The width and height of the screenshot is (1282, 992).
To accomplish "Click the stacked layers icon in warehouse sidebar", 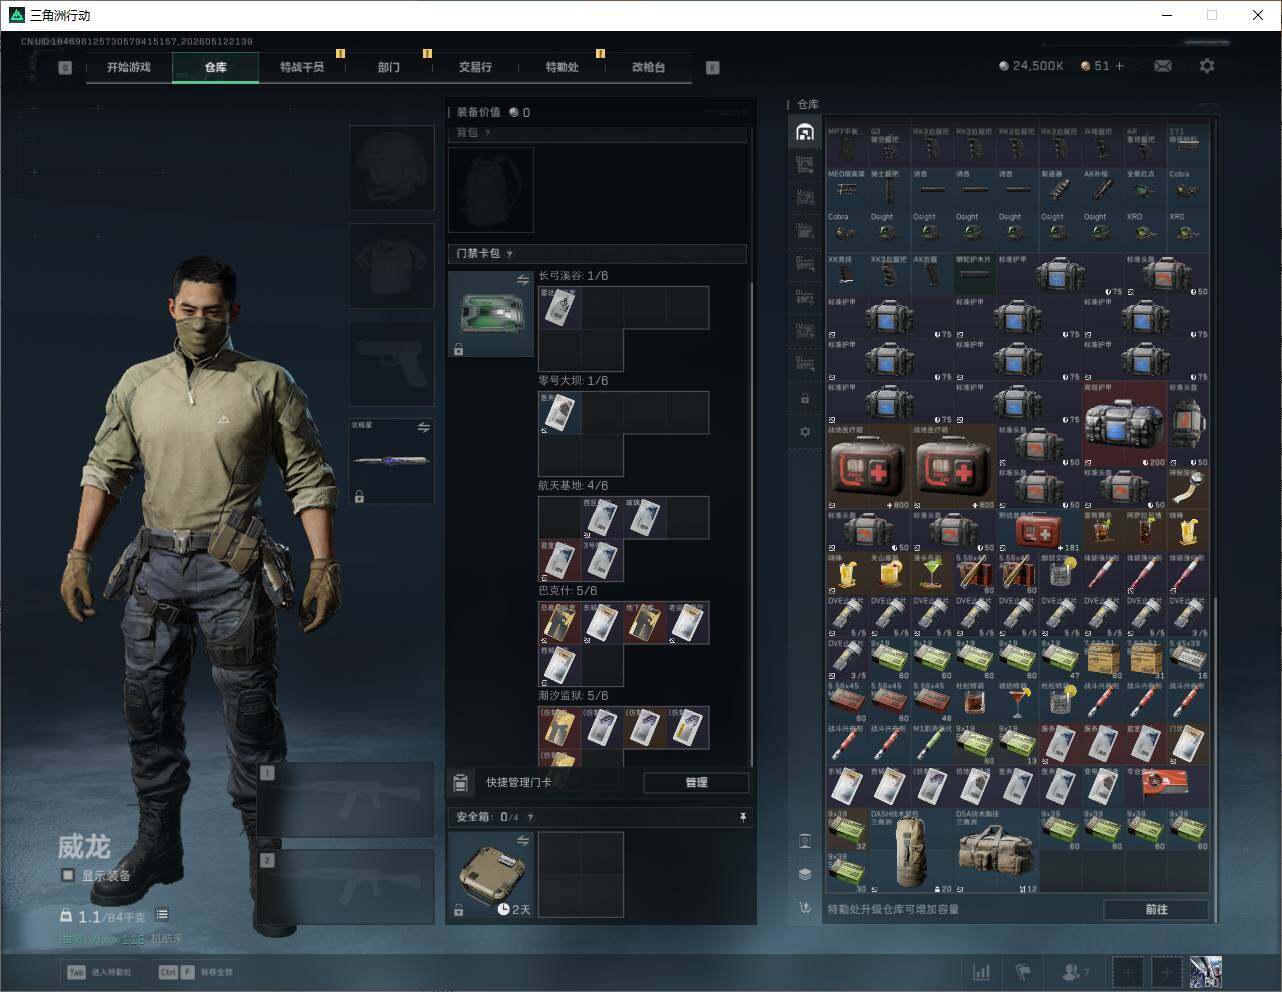I will (x=805, y=874).
